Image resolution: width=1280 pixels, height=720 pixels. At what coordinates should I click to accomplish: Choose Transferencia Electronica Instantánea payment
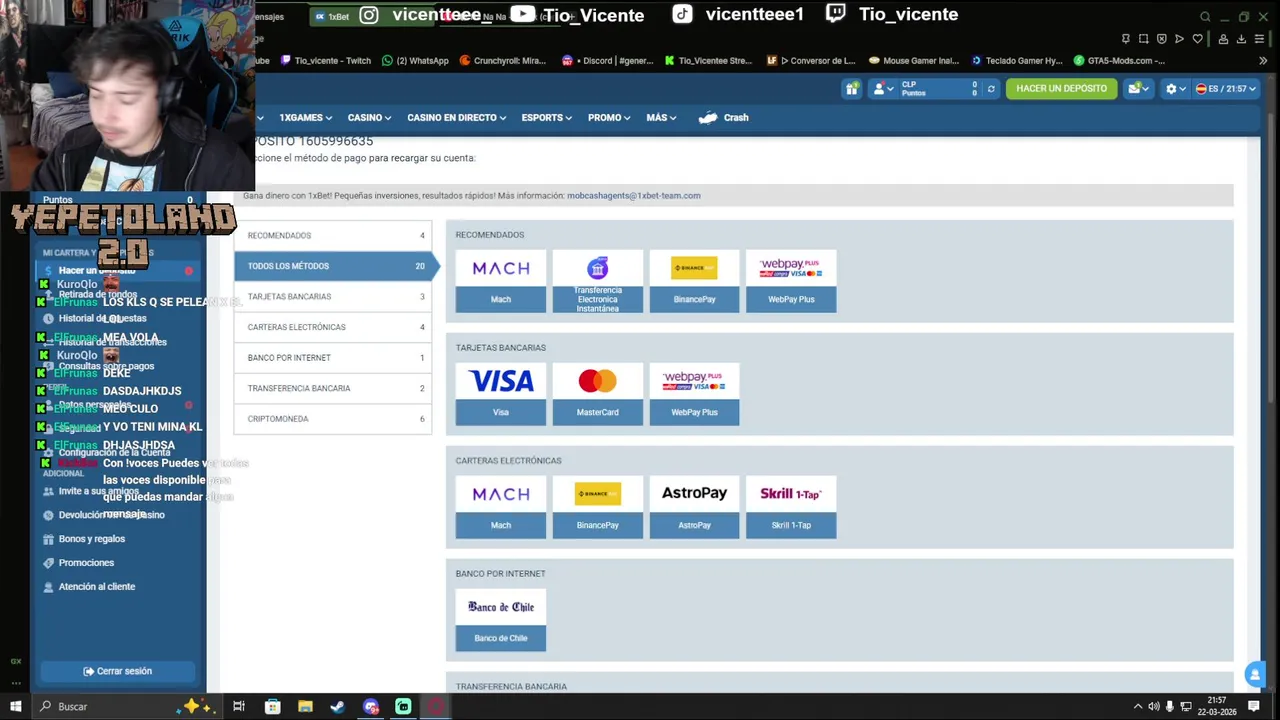tap(597, 281)
